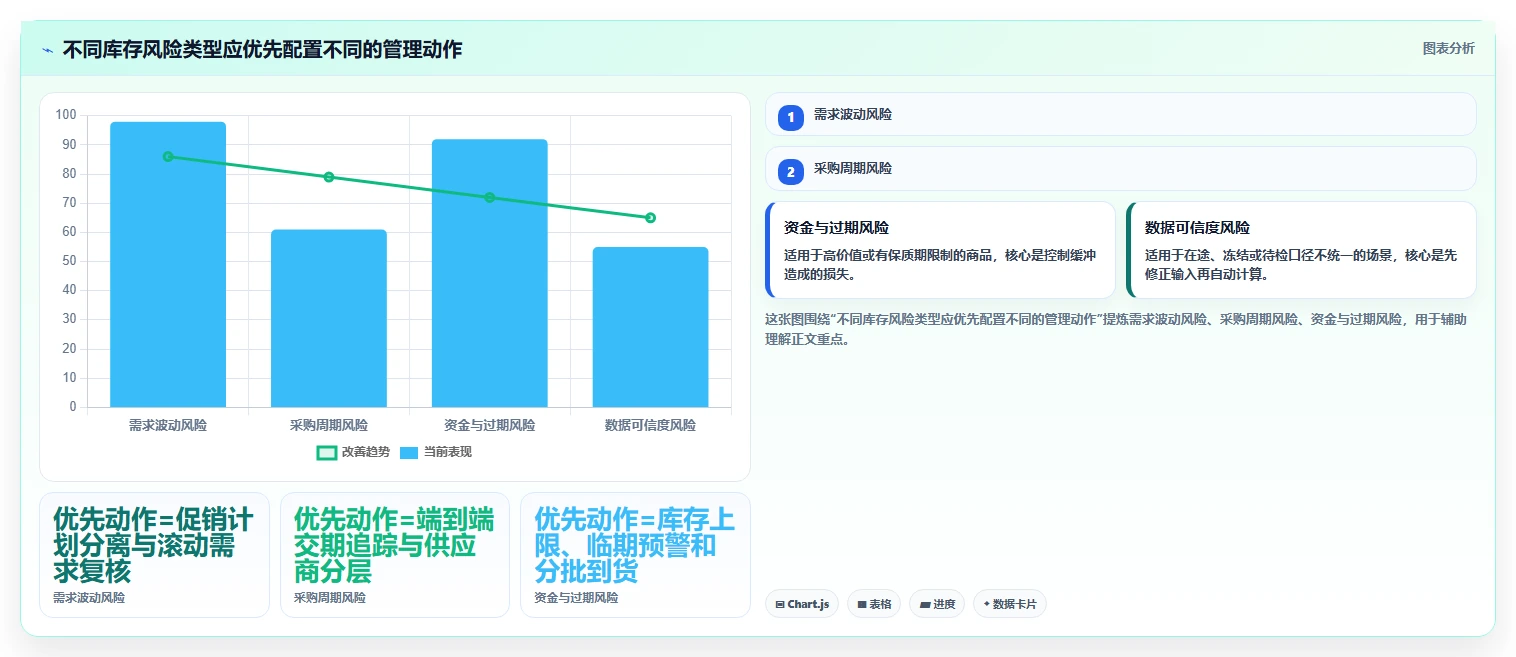Click the 当前表现 legend text
The height and width of the screenshot is (657, 1516).
click(447, 452)
